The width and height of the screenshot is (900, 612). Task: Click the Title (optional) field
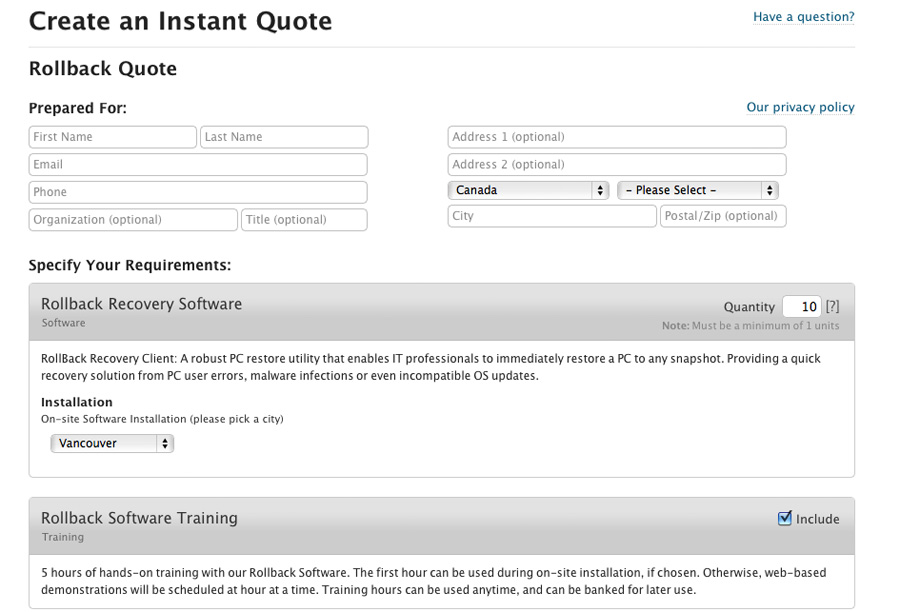click(304, 220)
